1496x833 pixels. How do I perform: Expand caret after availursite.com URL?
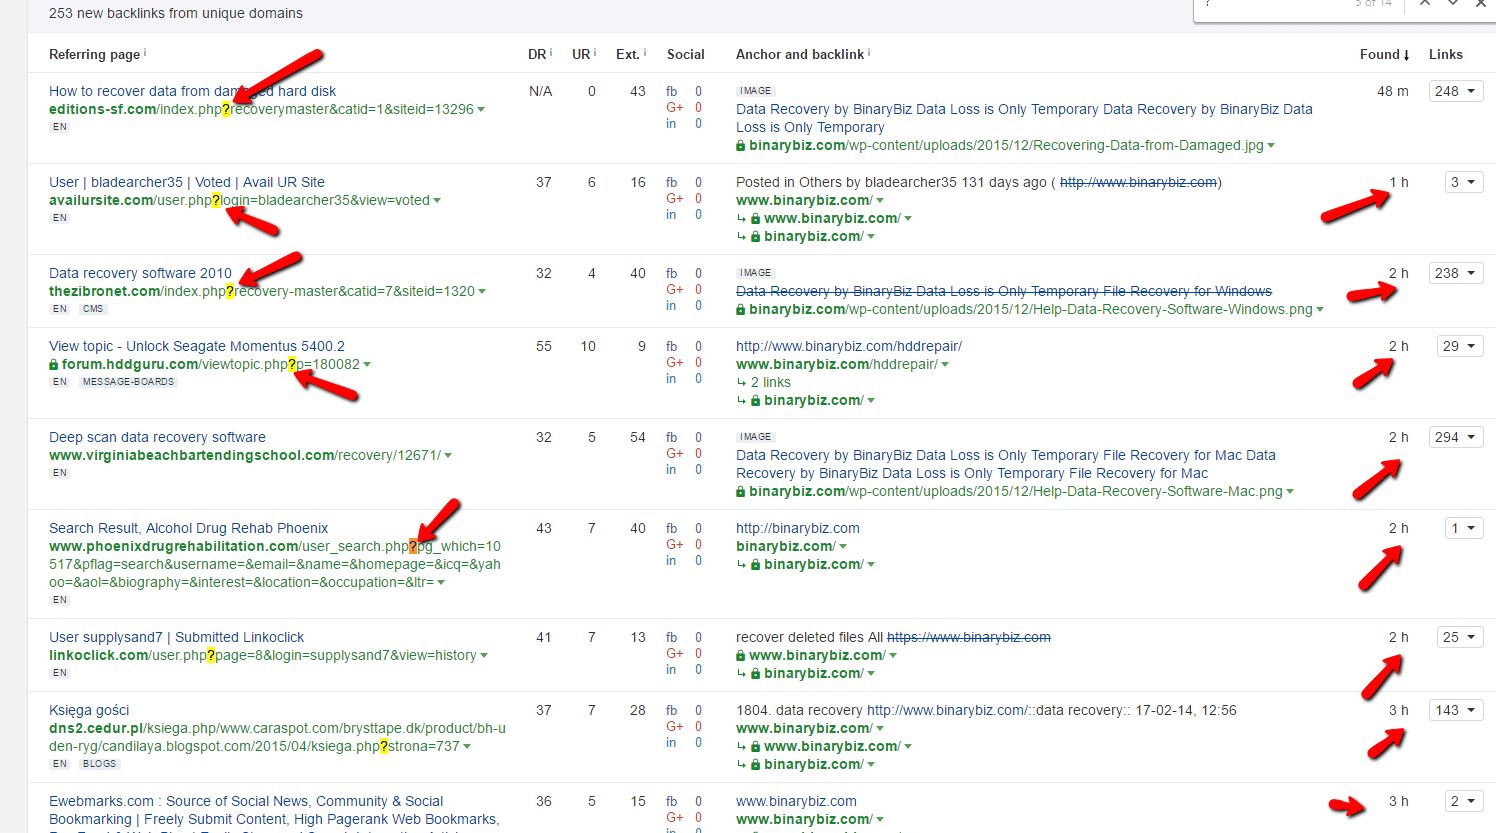tap(438, 201)
